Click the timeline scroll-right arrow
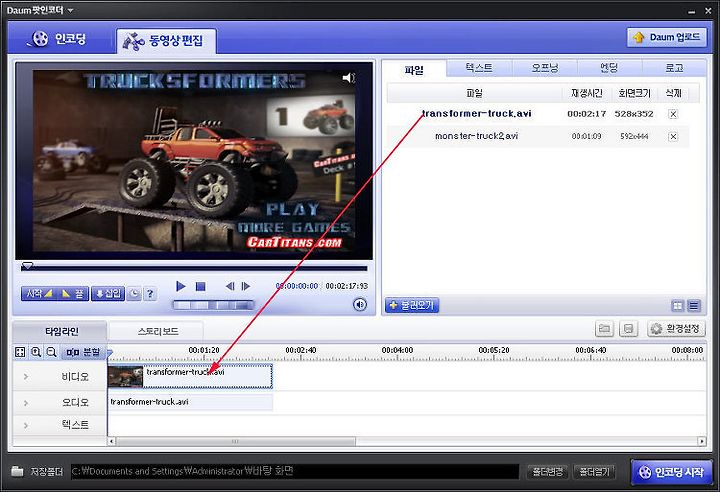Screen dimensions: 720x492 [702, 441]
